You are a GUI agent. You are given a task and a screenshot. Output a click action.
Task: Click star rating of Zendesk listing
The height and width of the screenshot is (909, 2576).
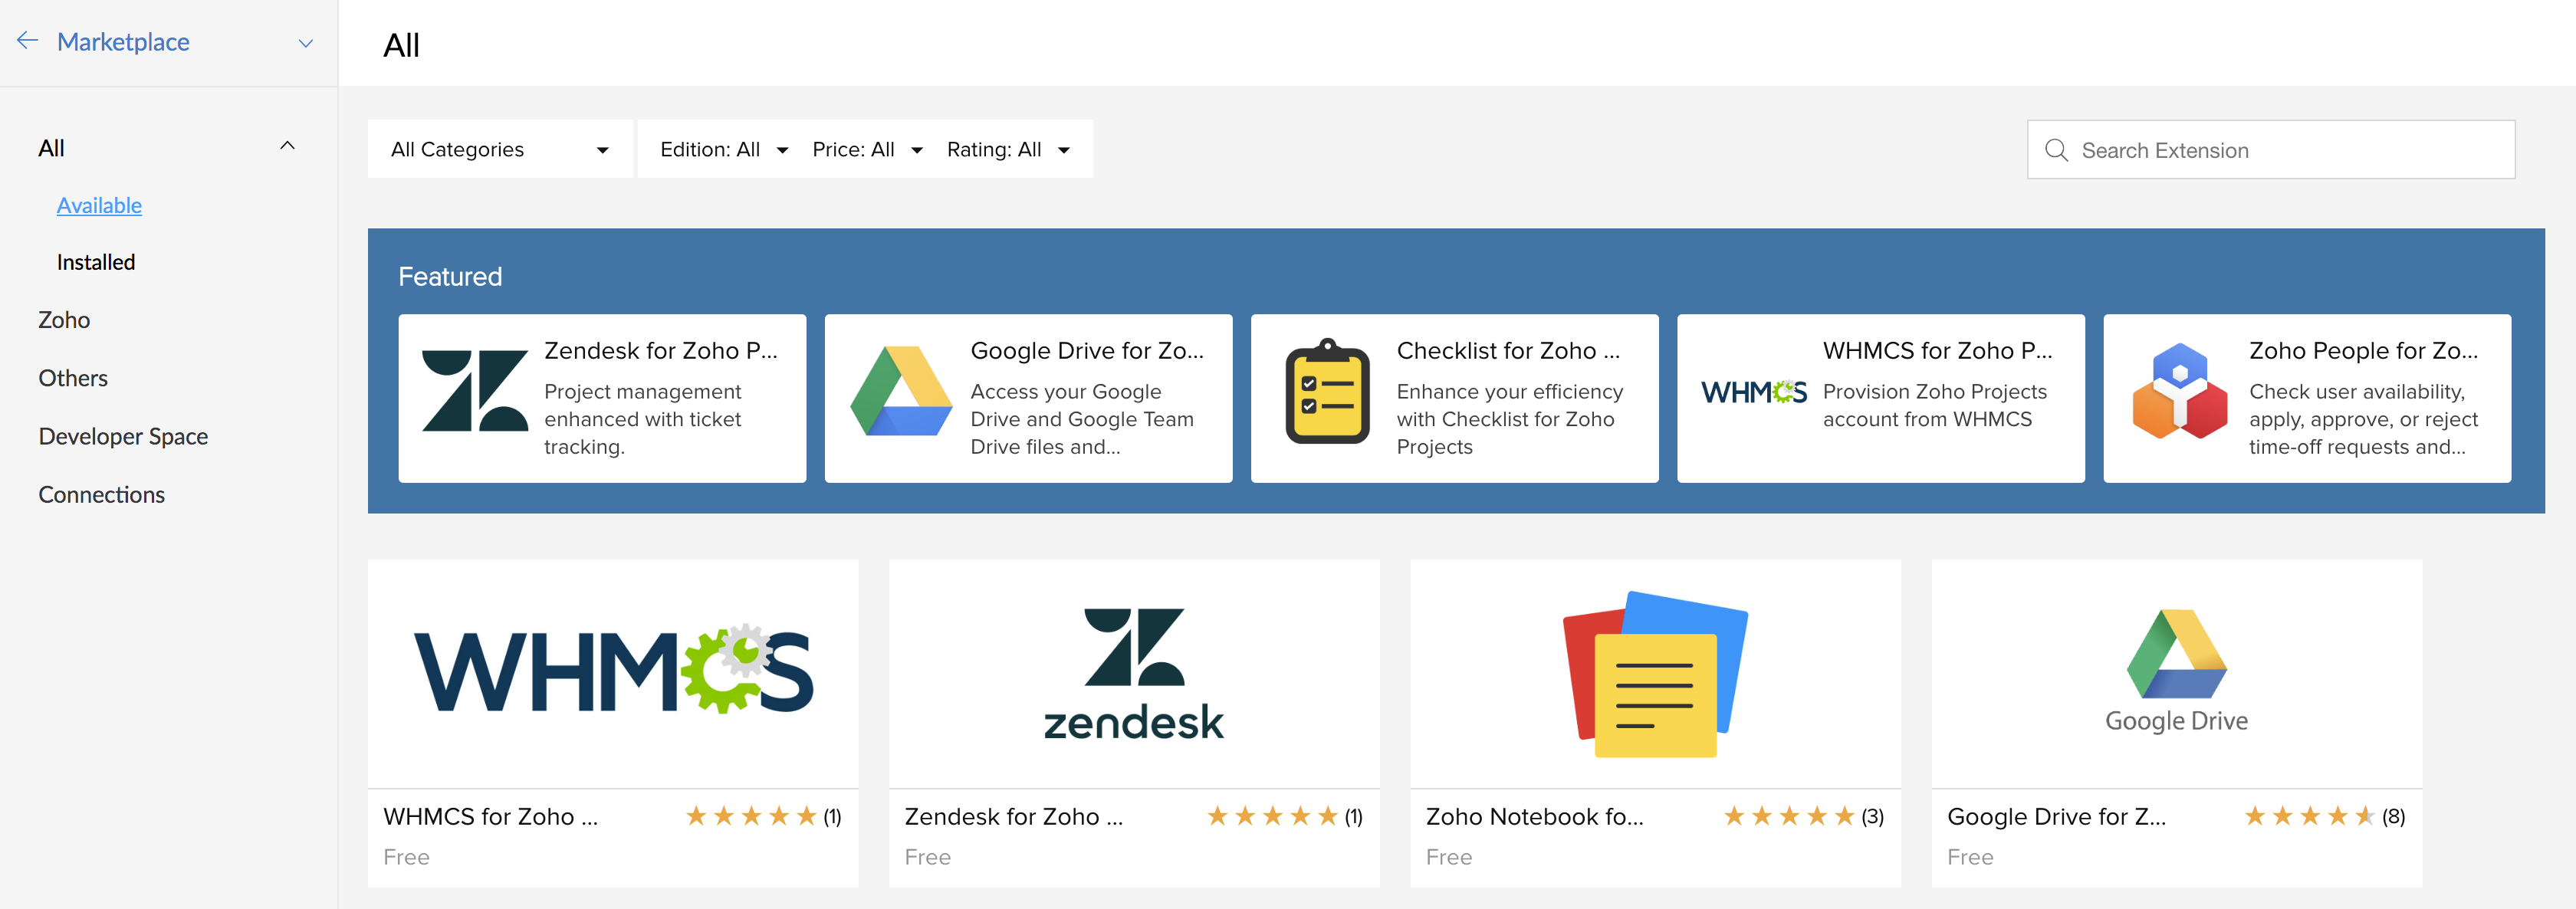(x=1272, y=817)
